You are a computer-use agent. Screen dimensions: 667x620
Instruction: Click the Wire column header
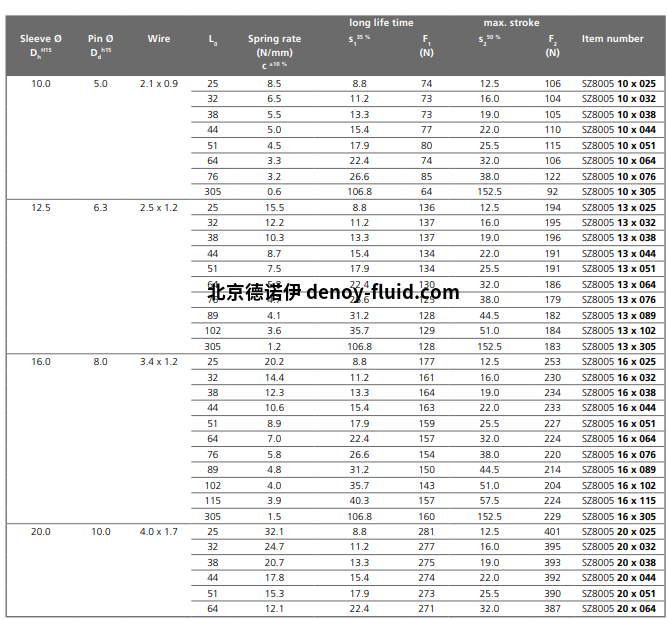pos(159,39)
